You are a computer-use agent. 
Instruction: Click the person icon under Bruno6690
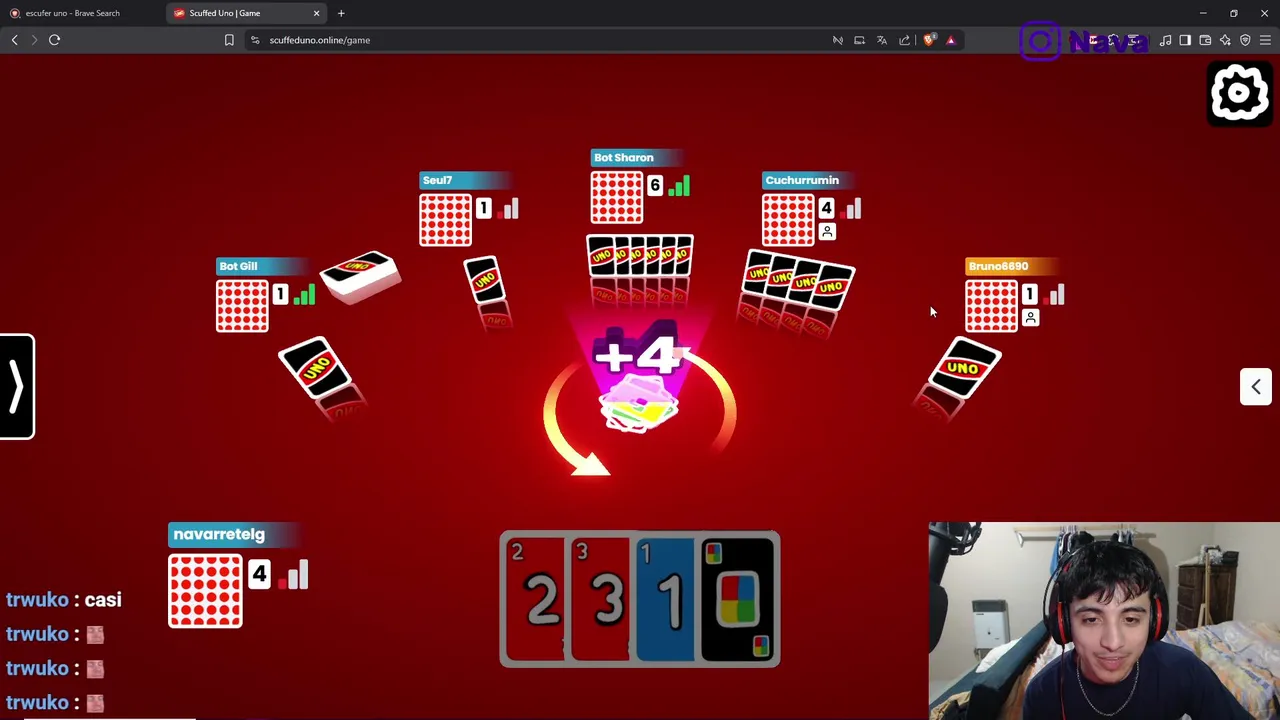pyautogui.click(x=1030, y=318)
